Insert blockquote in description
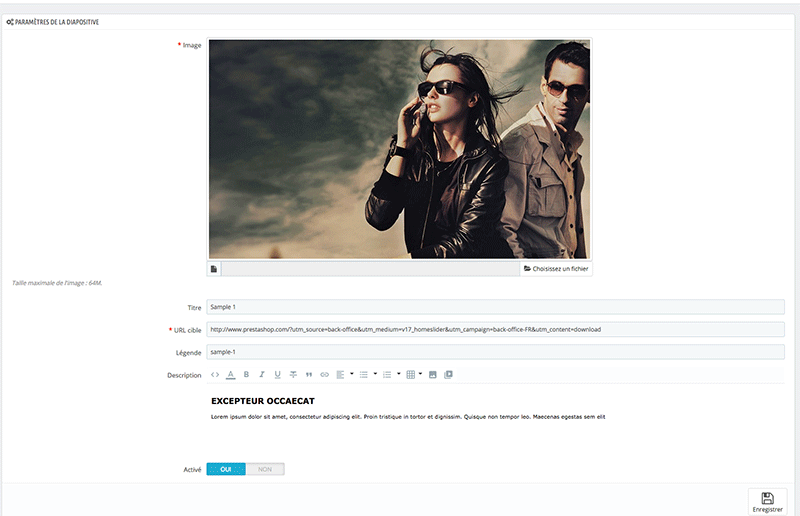The image size is (800, 516). pos(308,375)
